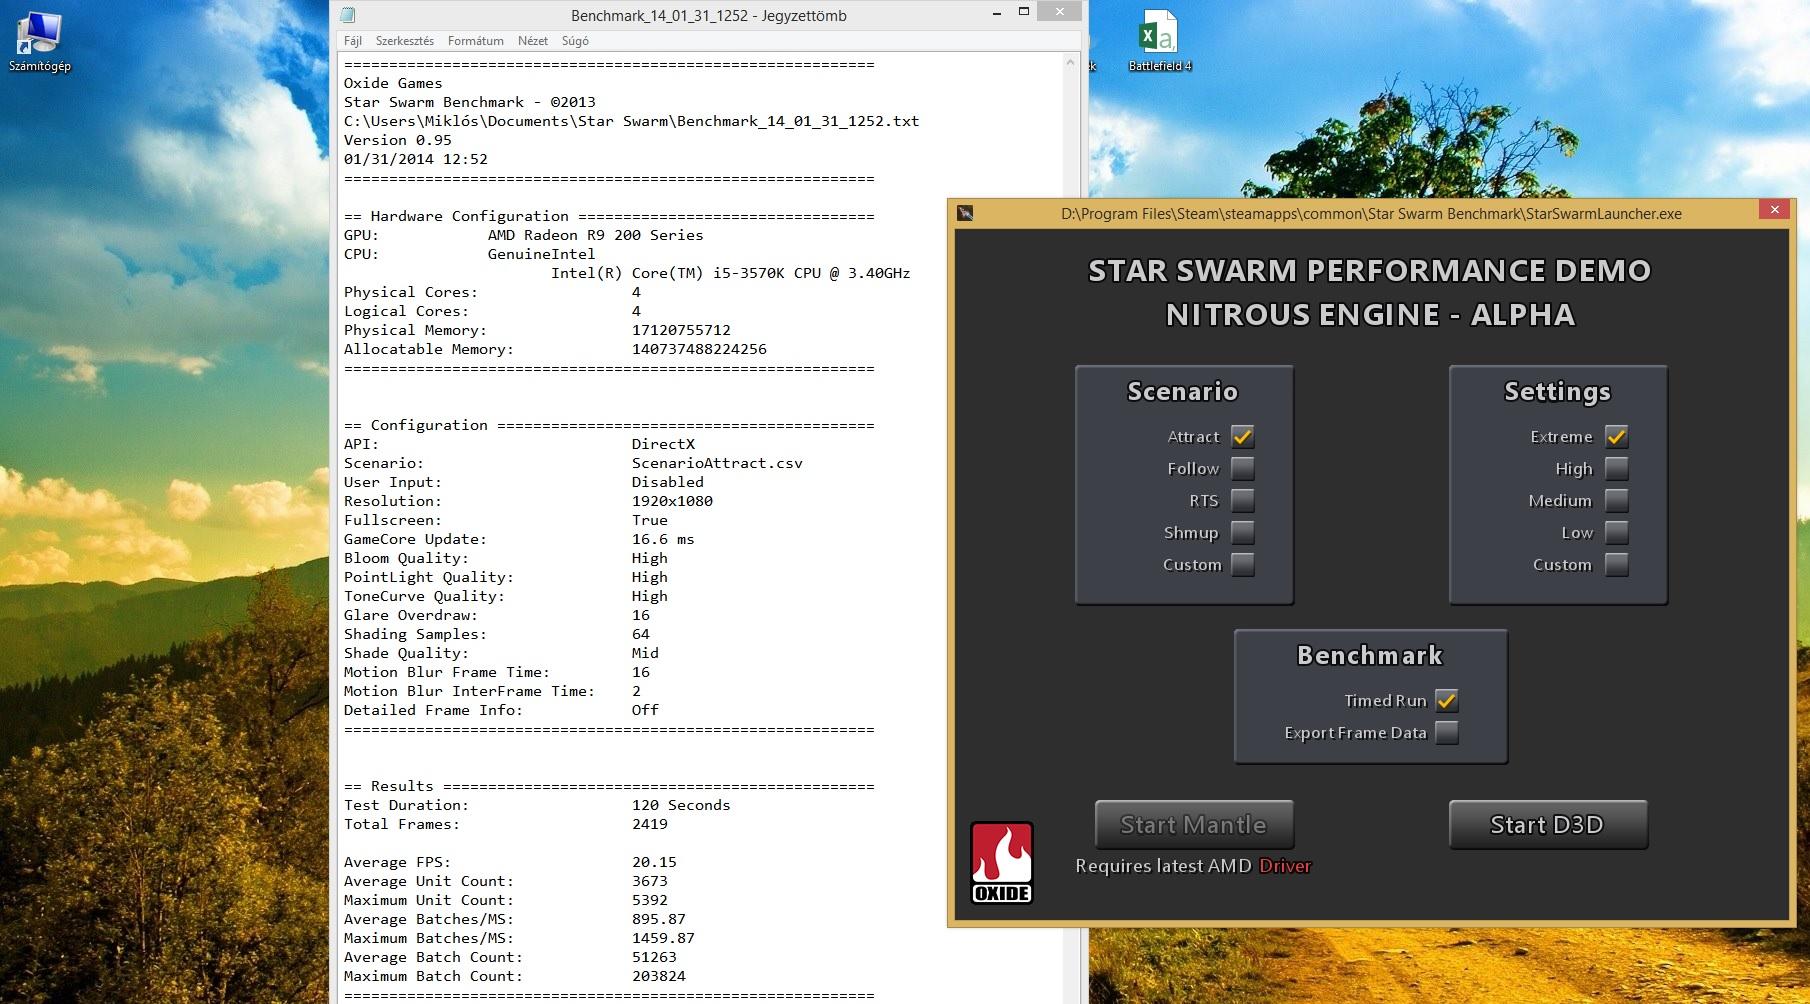
Task: Toggle the Timed Run benchmark checkbox
Action: [x=1446, y=701]
